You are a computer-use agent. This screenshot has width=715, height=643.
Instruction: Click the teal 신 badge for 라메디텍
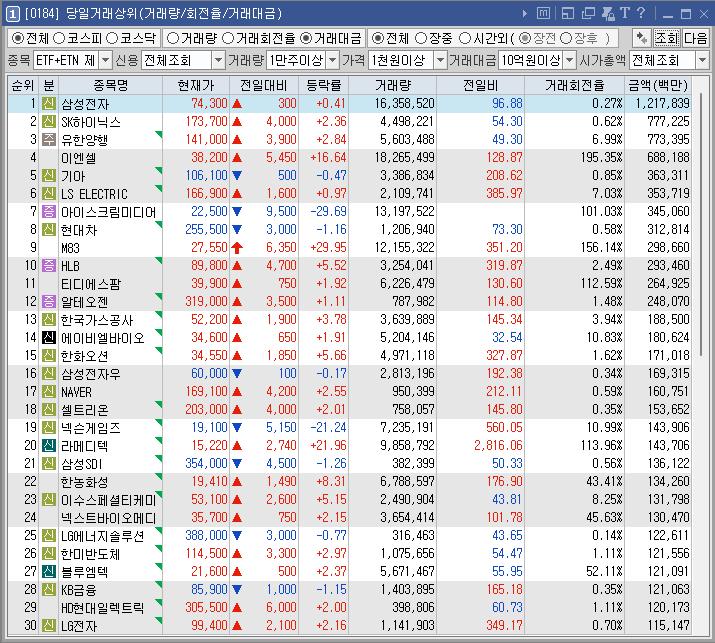49,446
